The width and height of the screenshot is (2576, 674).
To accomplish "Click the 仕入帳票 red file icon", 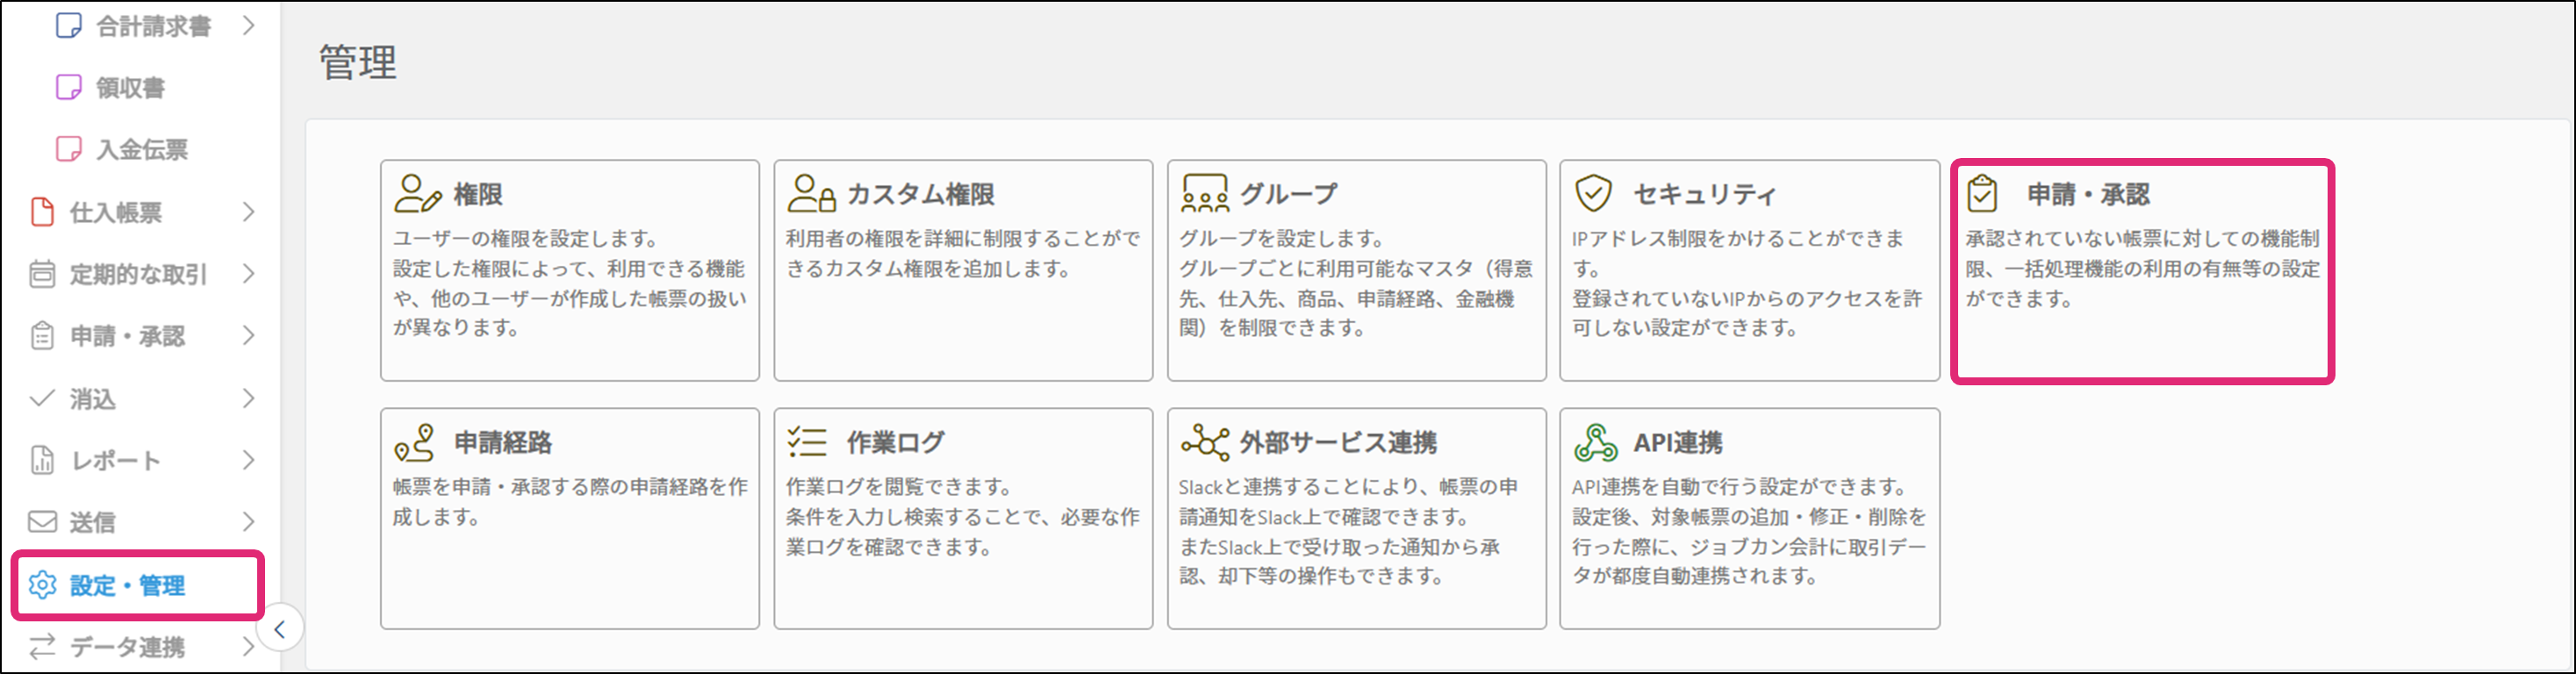I will [42, 211].
